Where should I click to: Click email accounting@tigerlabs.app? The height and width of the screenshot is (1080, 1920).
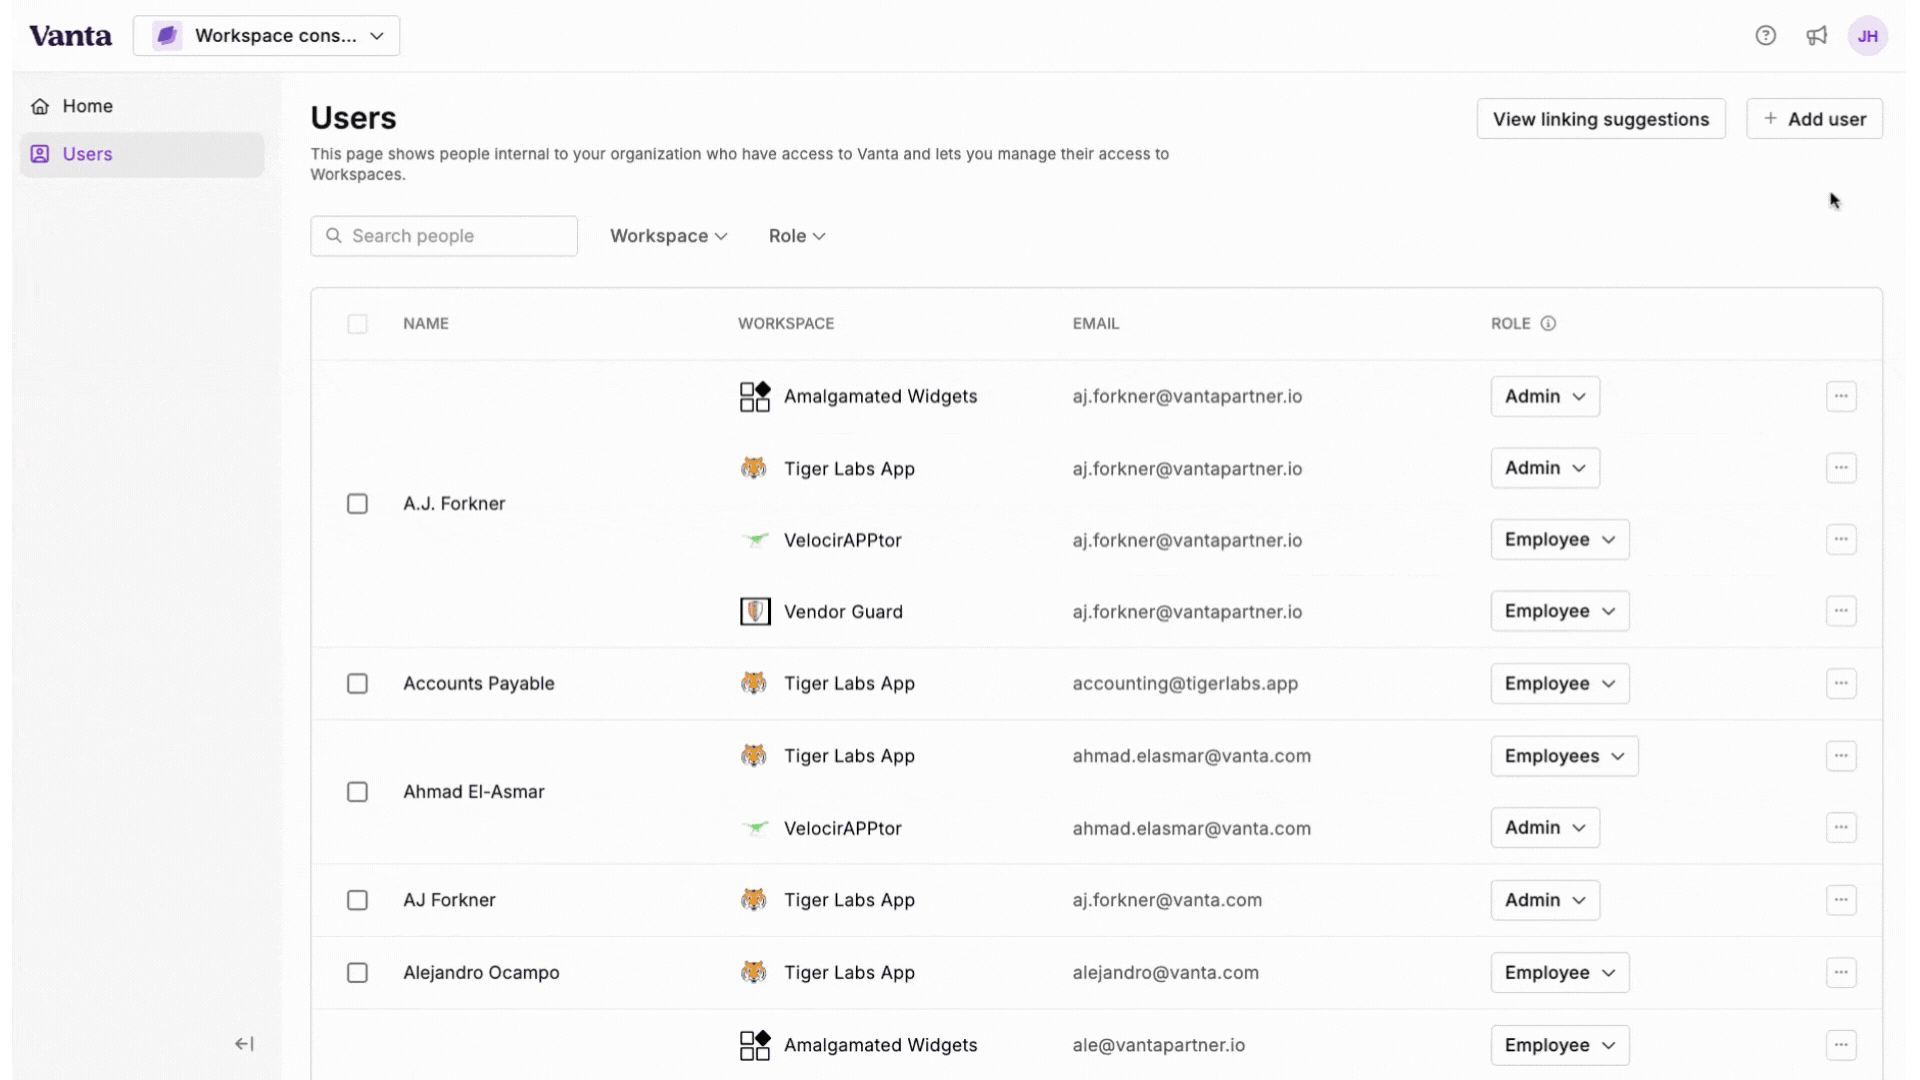point(1185,683)
